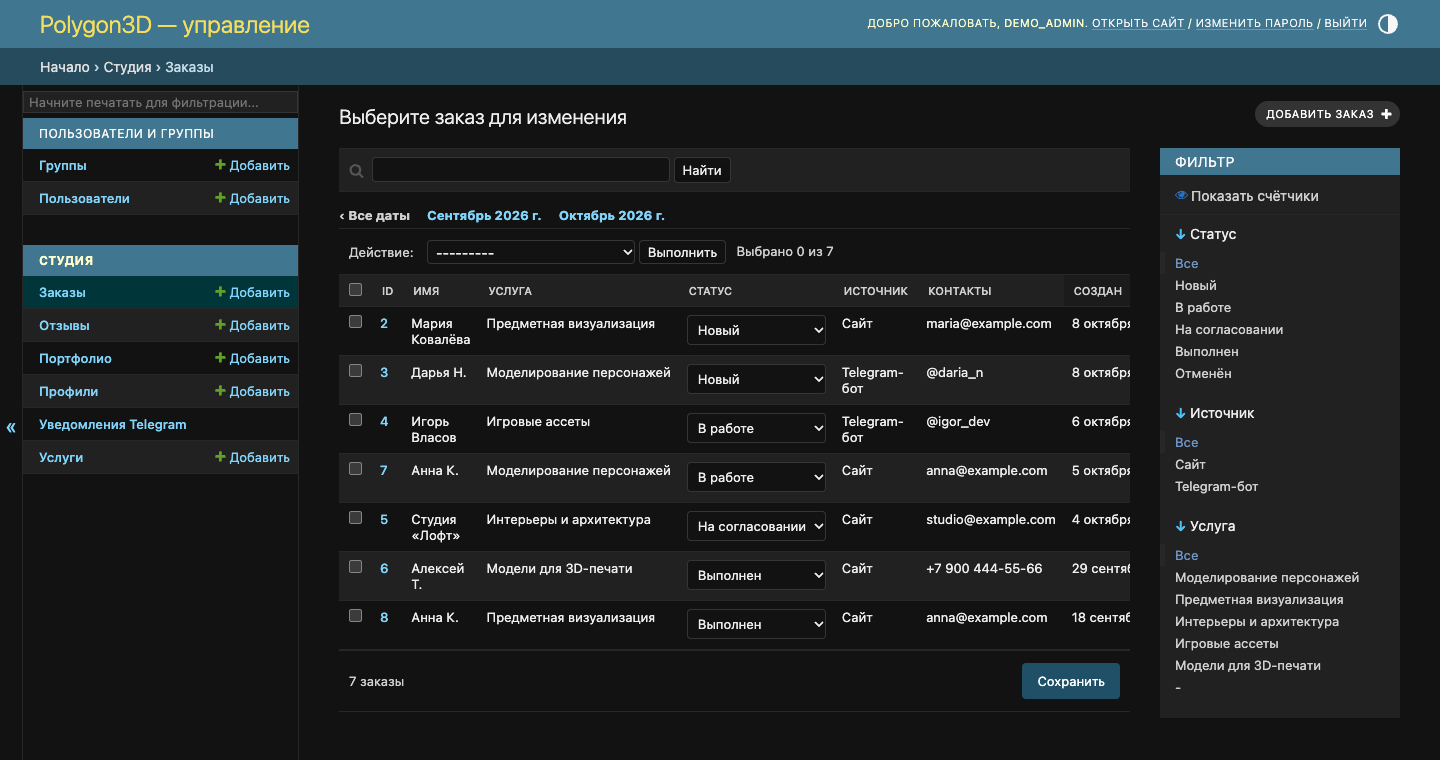Check the box for order Мария Ковалёва
This screenshot has height=760, width=1440.
[355, 322]
